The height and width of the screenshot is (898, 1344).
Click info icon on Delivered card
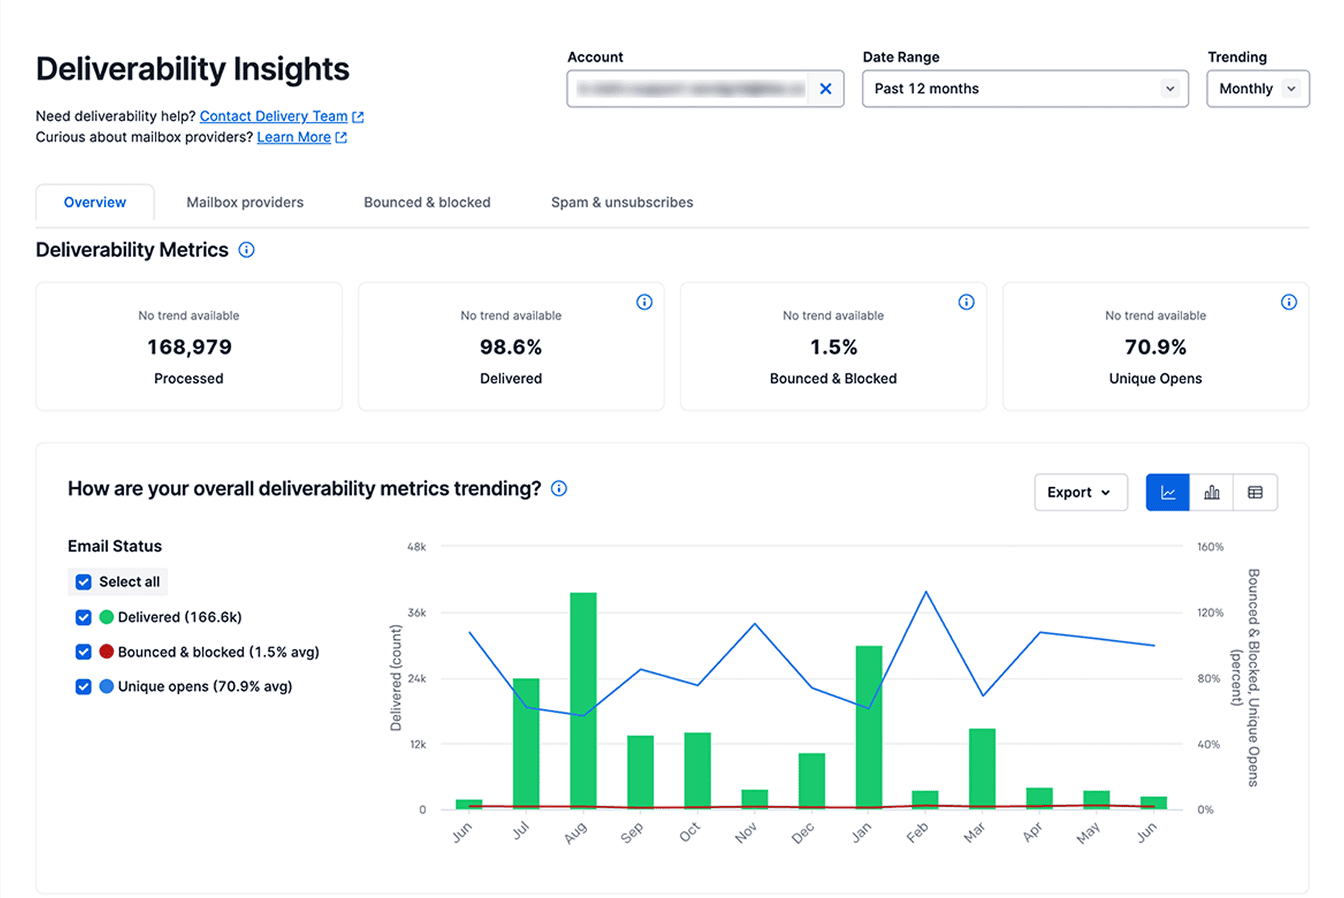pos(644,302)
